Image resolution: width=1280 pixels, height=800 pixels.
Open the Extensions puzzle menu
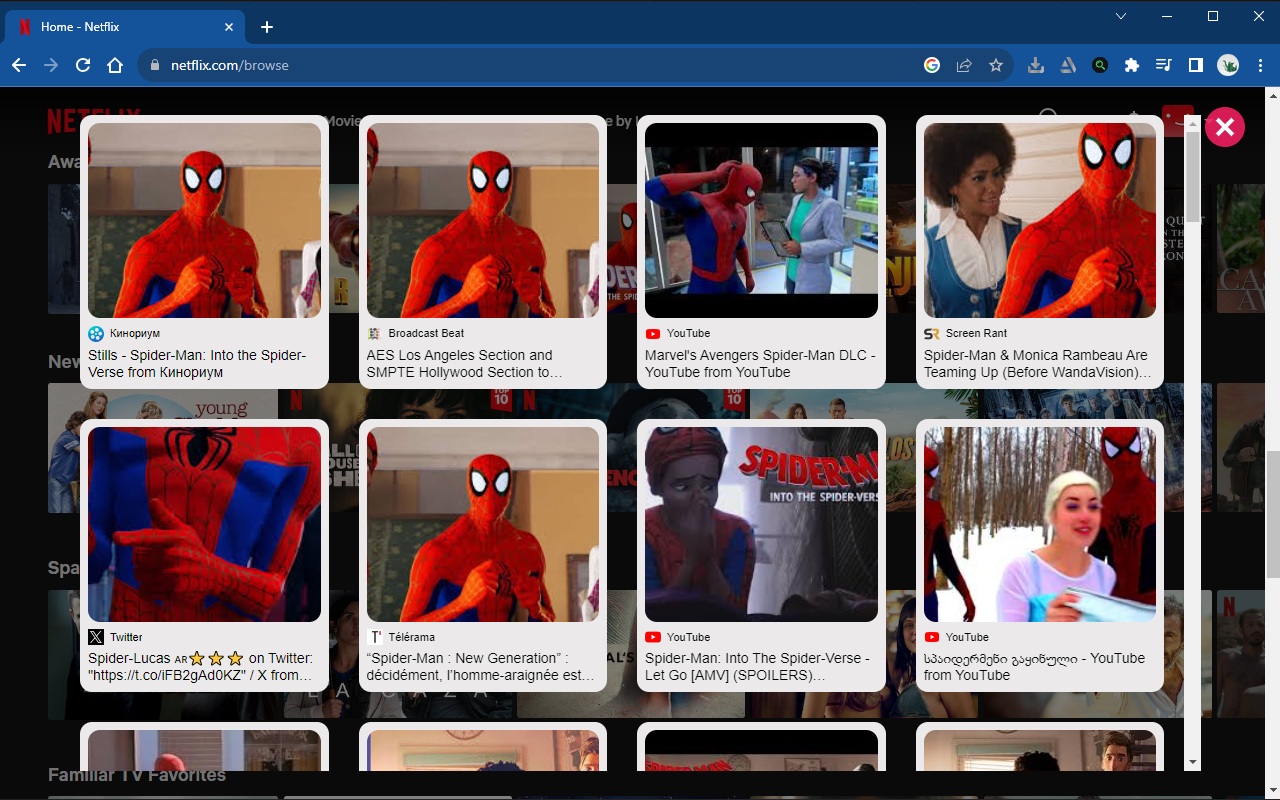click(1132, 65)
